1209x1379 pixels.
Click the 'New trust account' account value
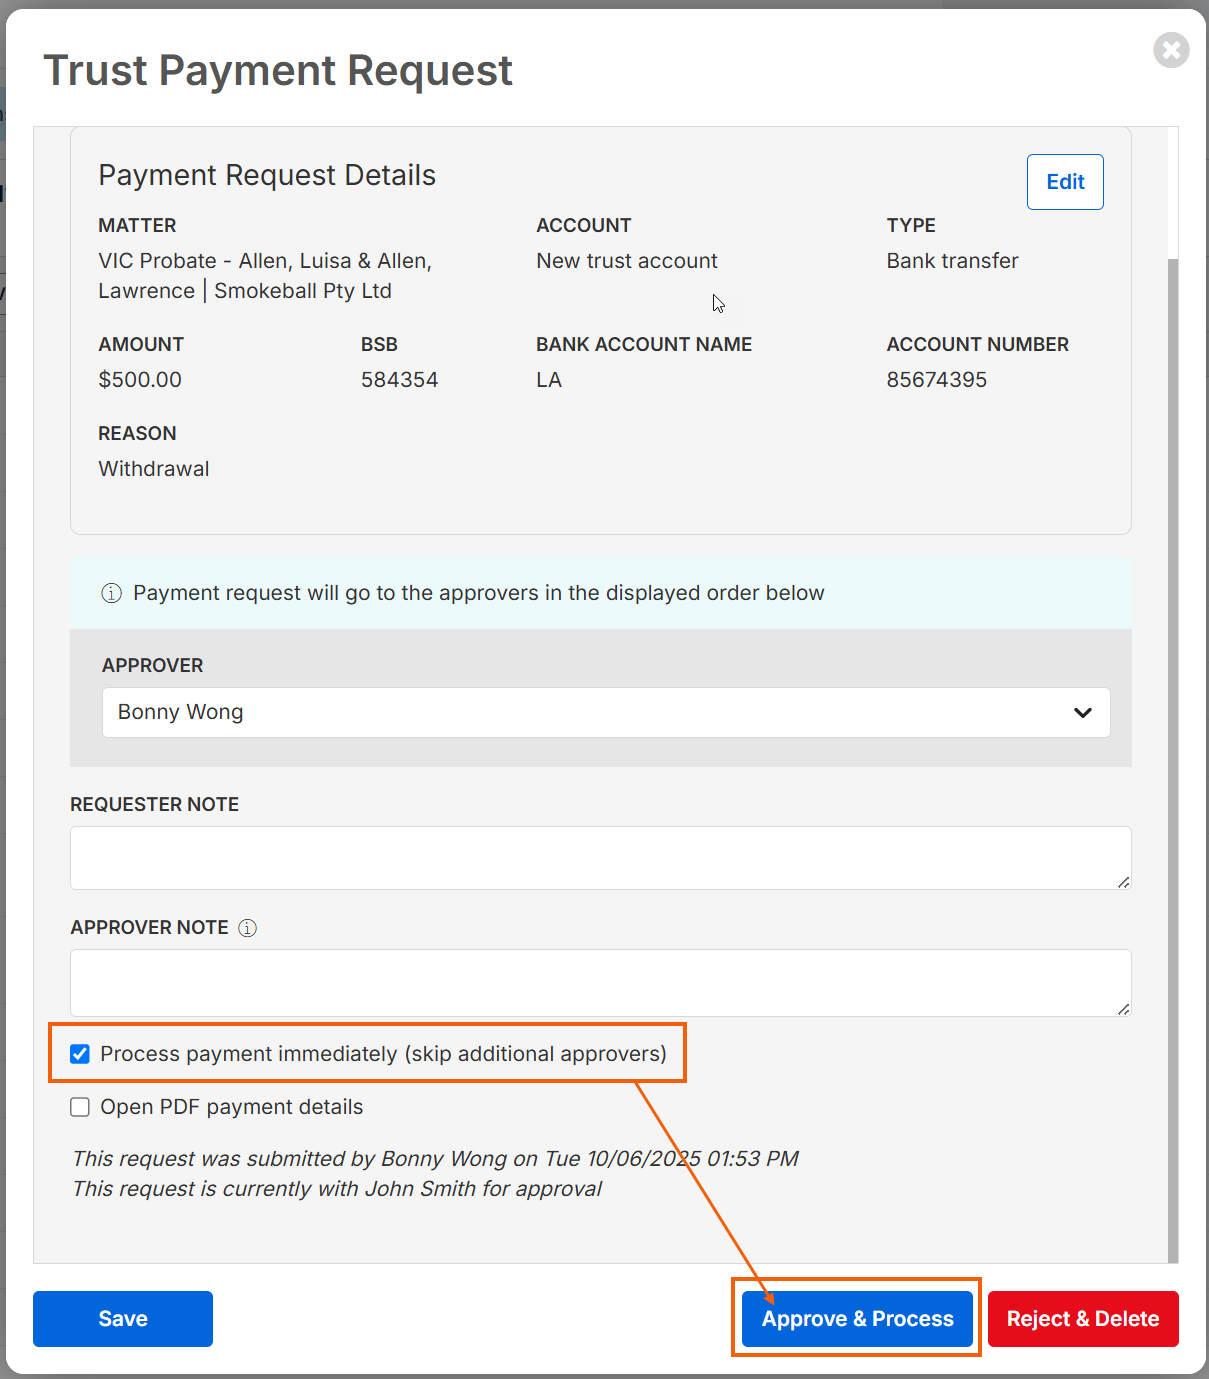click(x=627, y=261)
